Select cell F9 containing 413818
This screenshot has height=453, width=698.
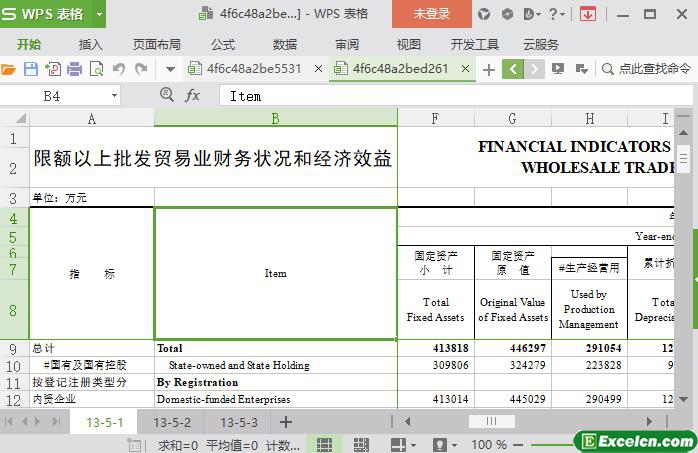[x=436, y=348]
